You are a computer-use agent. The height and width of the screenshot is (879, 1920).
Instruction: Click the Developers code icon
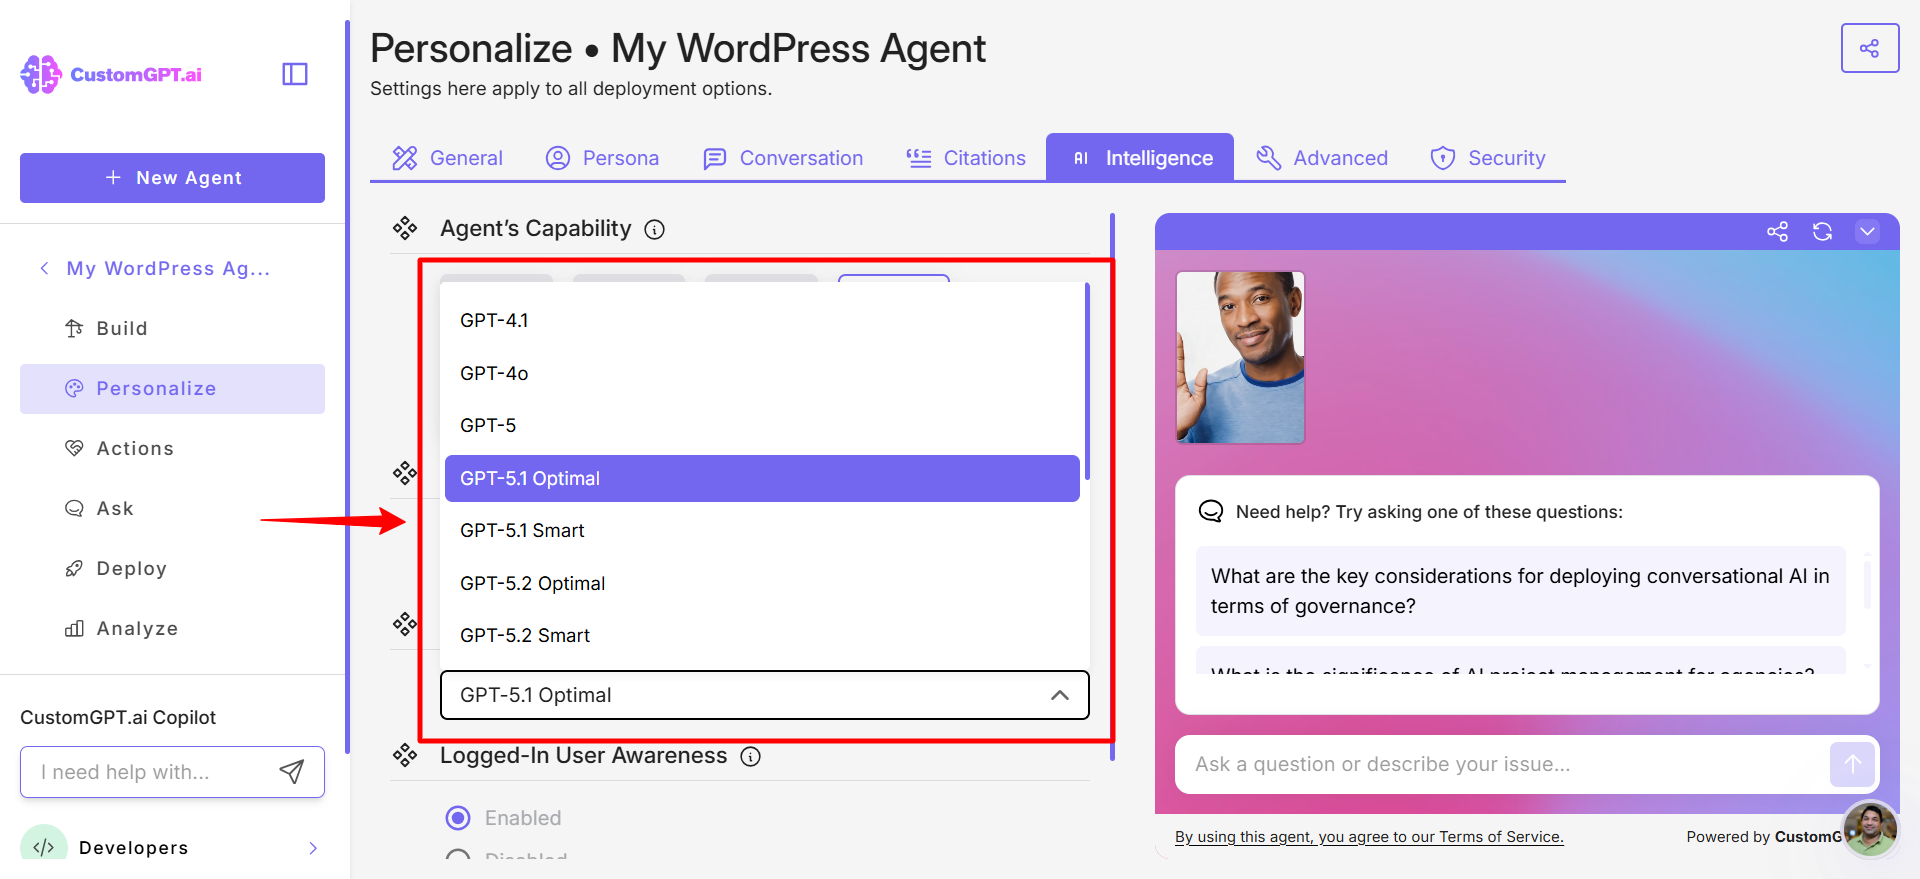pyautogui.click(x=44, y=846)
